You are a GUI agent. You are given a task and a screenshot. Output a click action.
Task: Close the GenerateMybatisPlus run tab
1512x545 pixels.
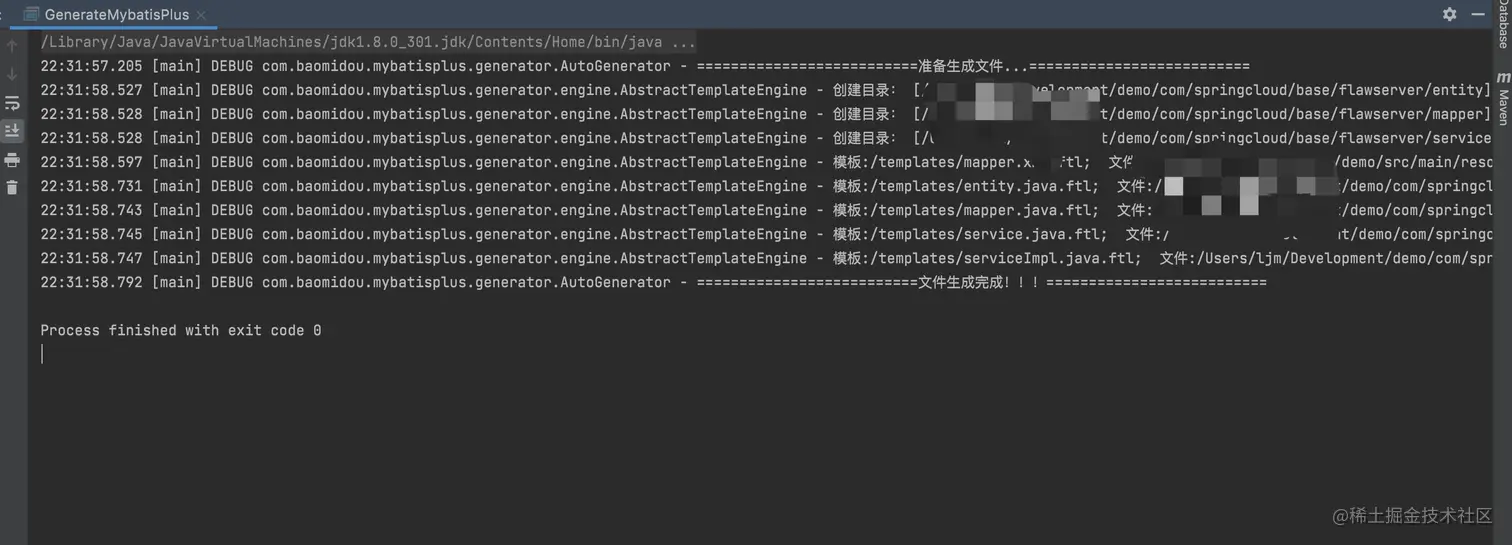(201, 15)
